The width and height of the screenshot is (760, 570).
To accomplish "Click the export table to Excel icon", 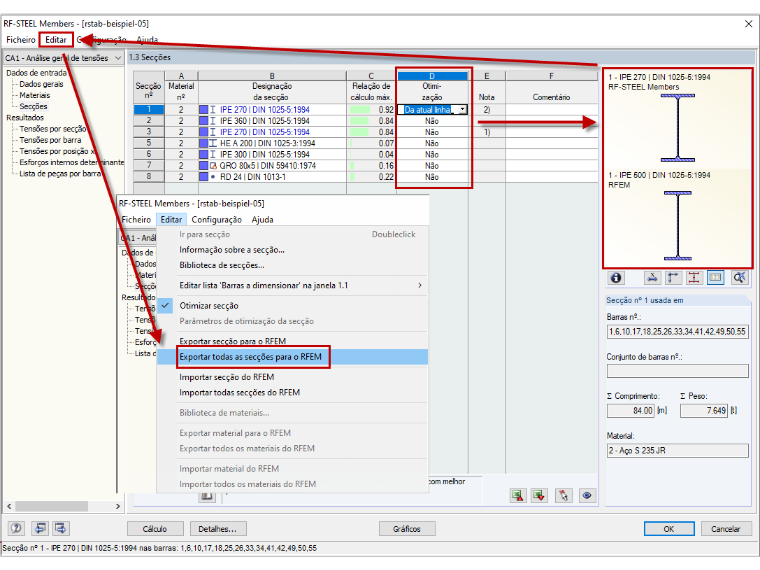I will 518,495.
